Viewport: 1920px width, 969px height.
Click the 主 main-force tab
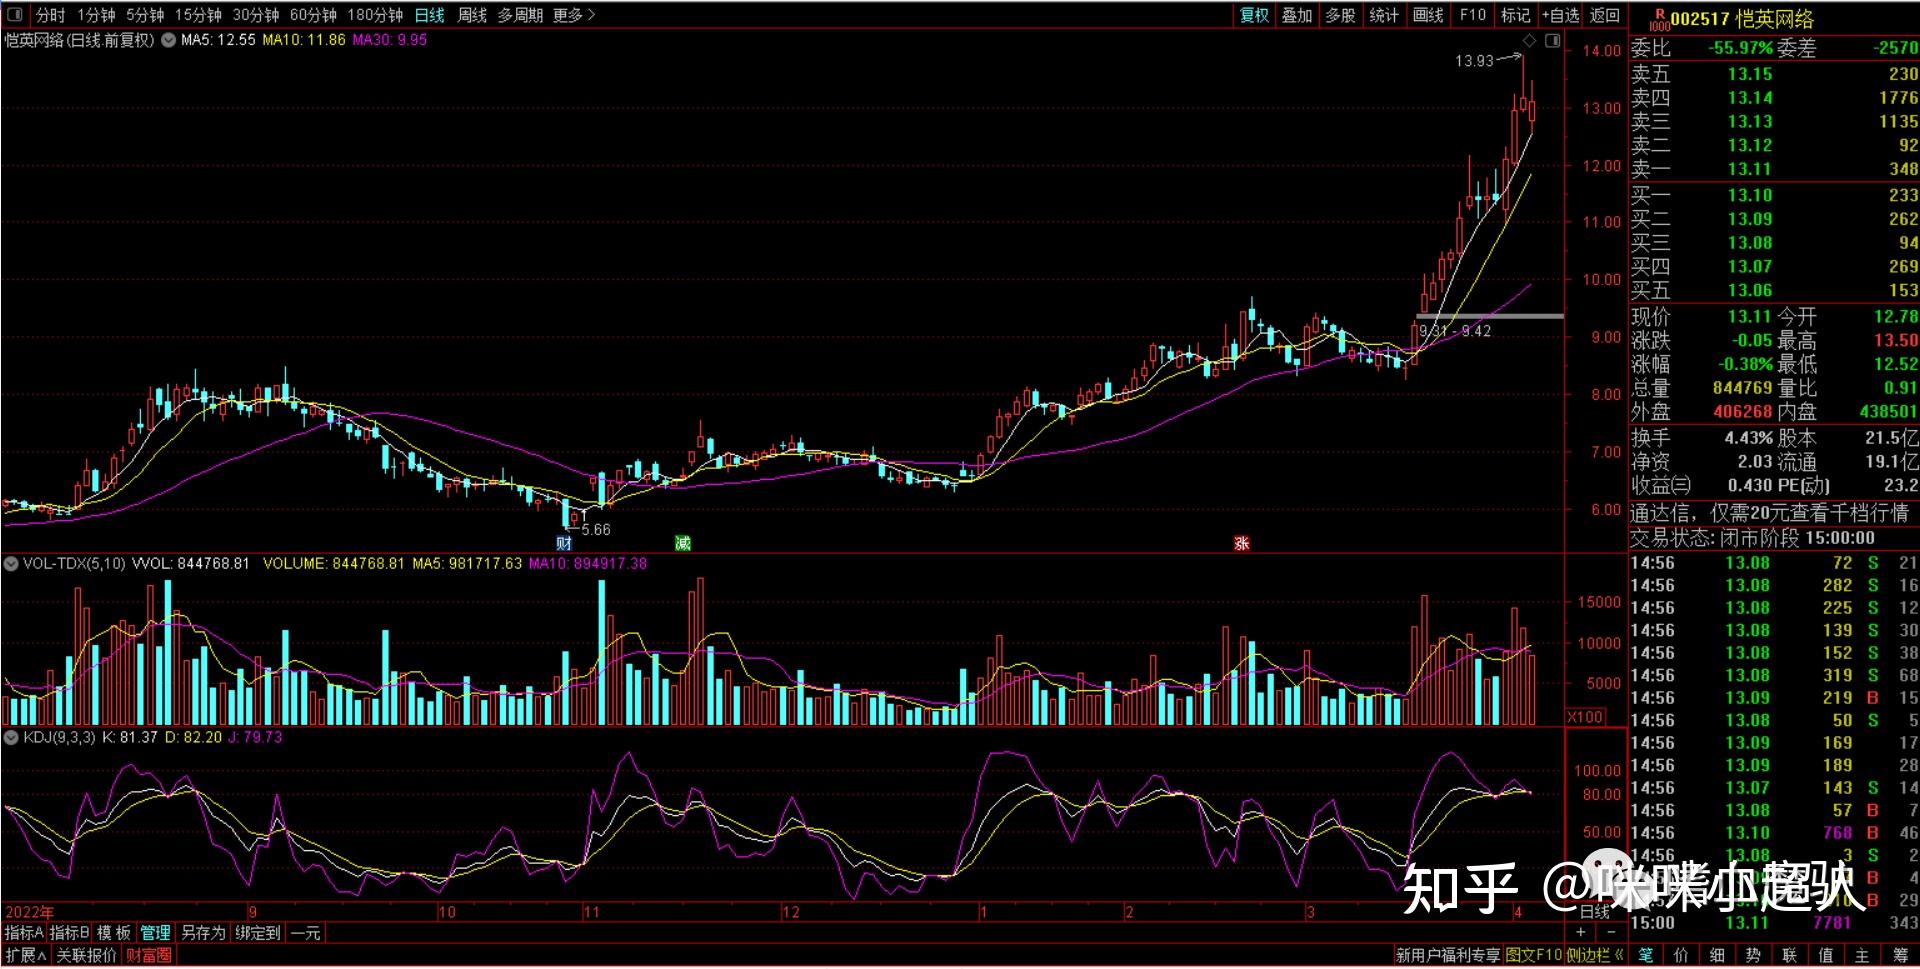(x=1862, y=955)
